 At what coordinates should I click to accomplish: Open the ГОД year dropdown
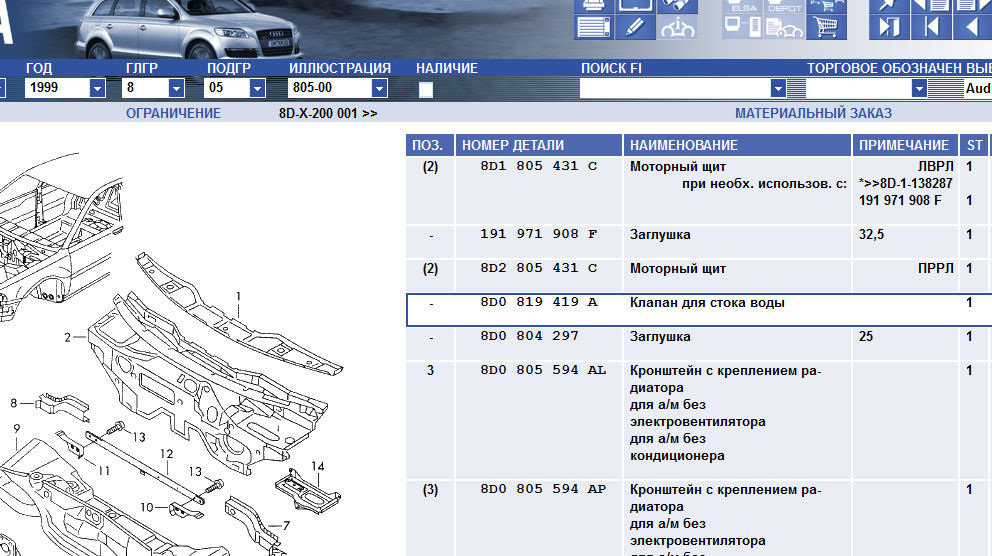(x=97, y=89)
